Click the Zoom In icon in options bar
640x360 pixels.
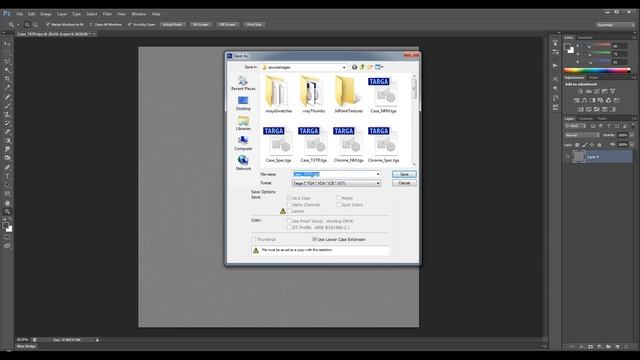coord(27,24)
